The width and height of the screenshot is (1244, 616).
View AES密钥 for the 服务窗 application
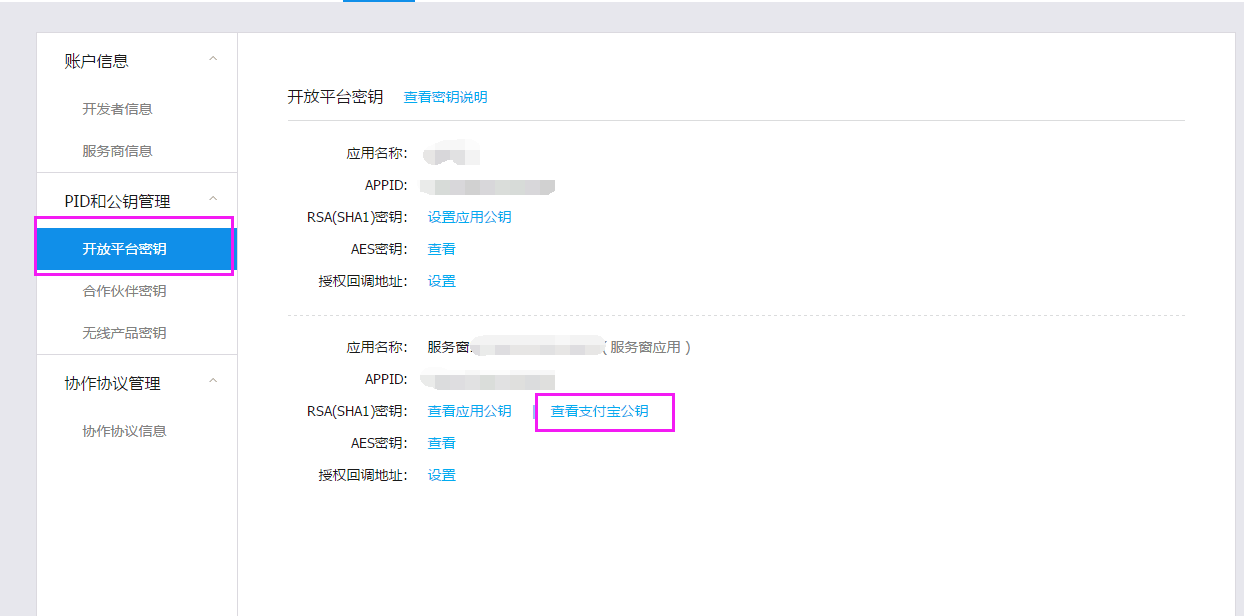[x=441, y=443]
